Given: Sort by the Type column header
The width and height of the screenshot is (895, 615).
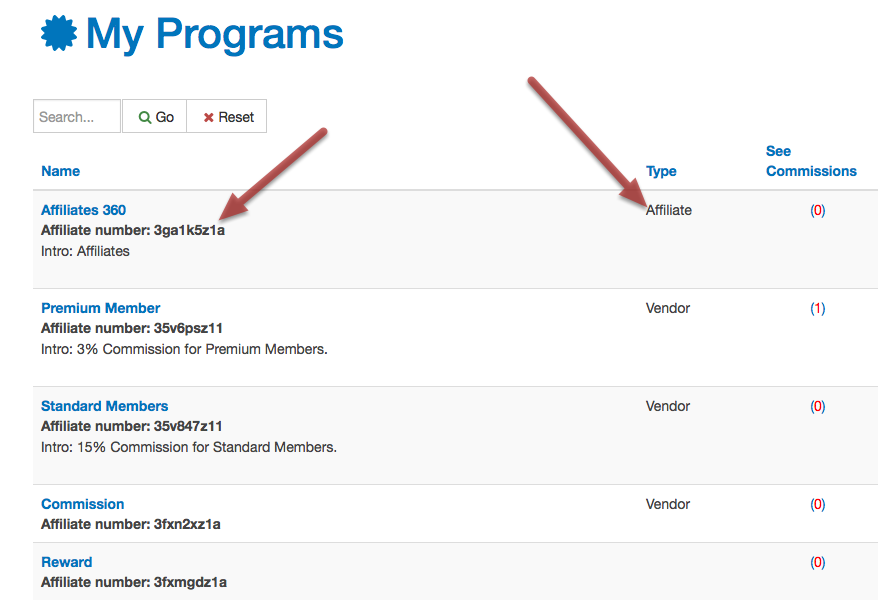Looking at the screenshot, I should coord(661,171).
